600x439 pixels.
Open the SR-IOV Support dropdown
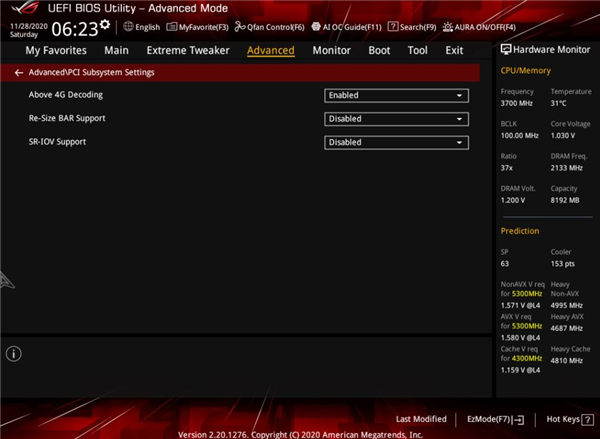point(396,142)
